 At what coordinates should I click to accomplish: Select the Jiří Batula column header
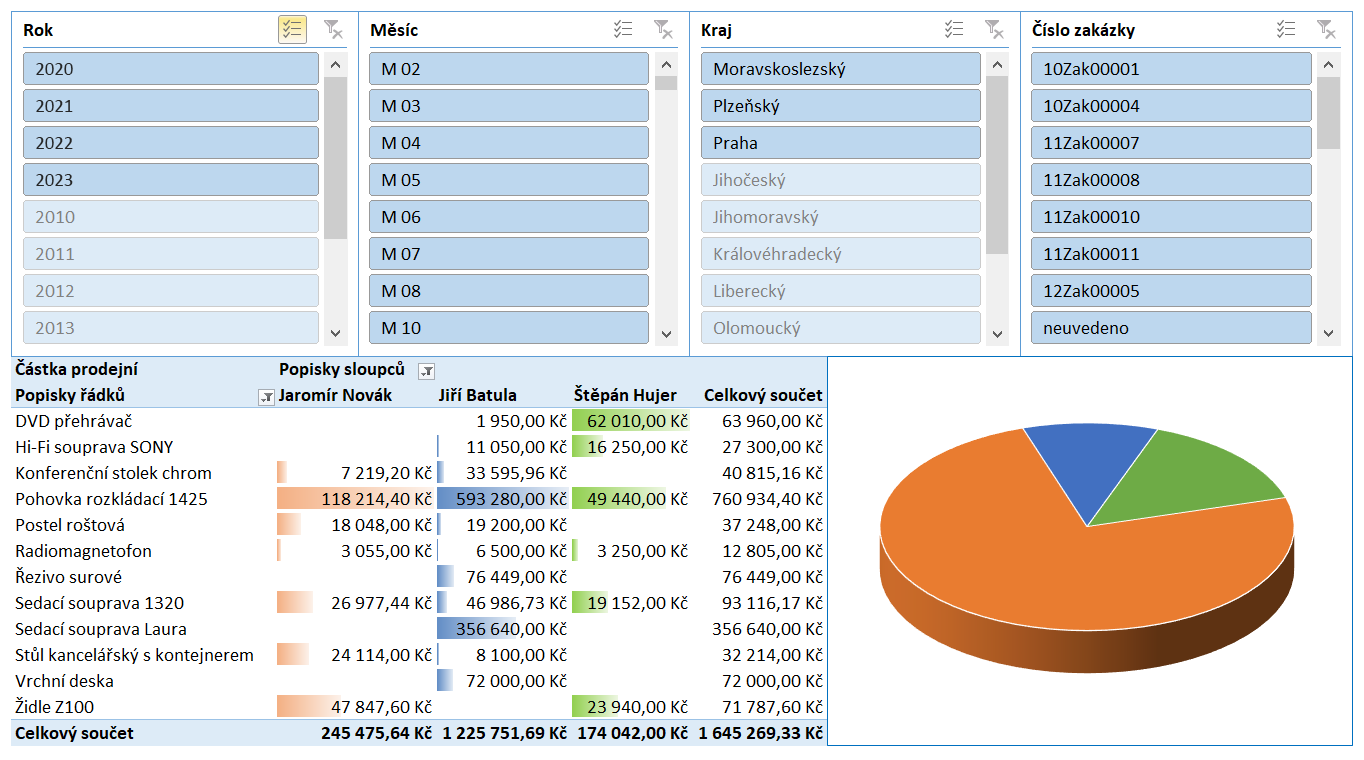click(478, 395)
